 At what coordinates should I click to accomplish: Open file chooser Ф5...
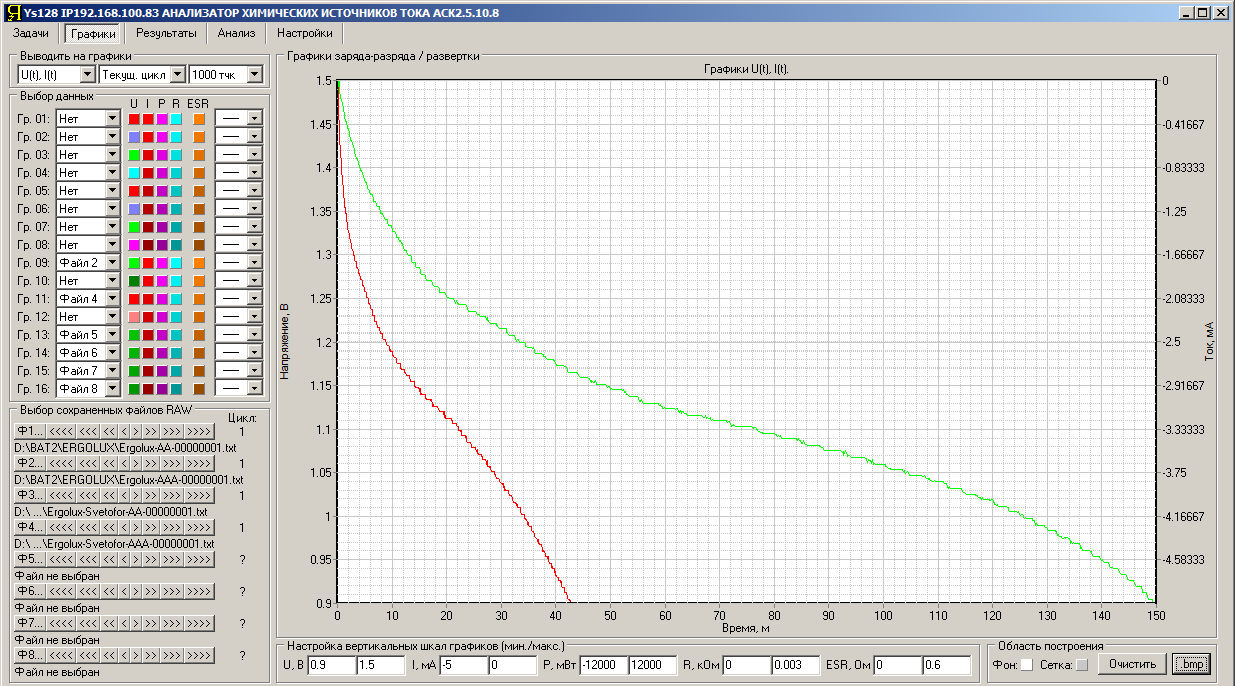(x=30, y=559)
